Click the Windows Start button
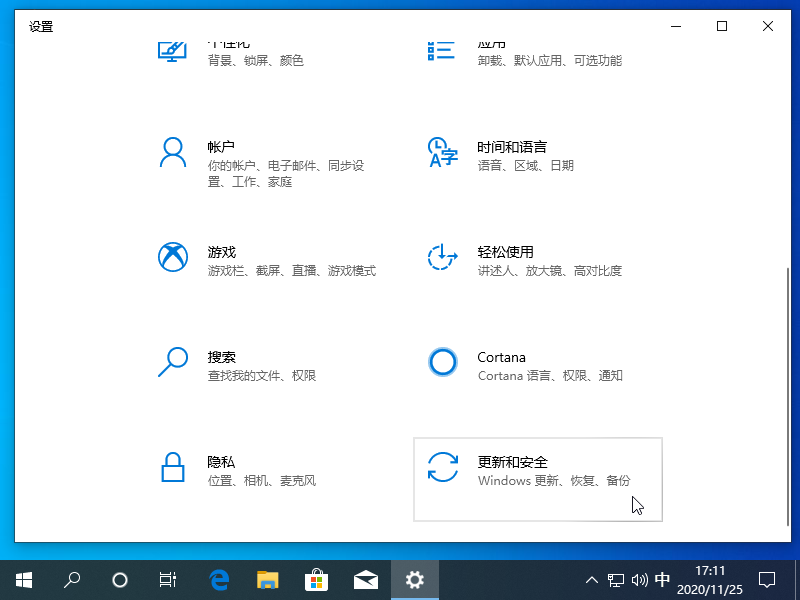Screen dimensions: 800x600 (x=24, y=579)
